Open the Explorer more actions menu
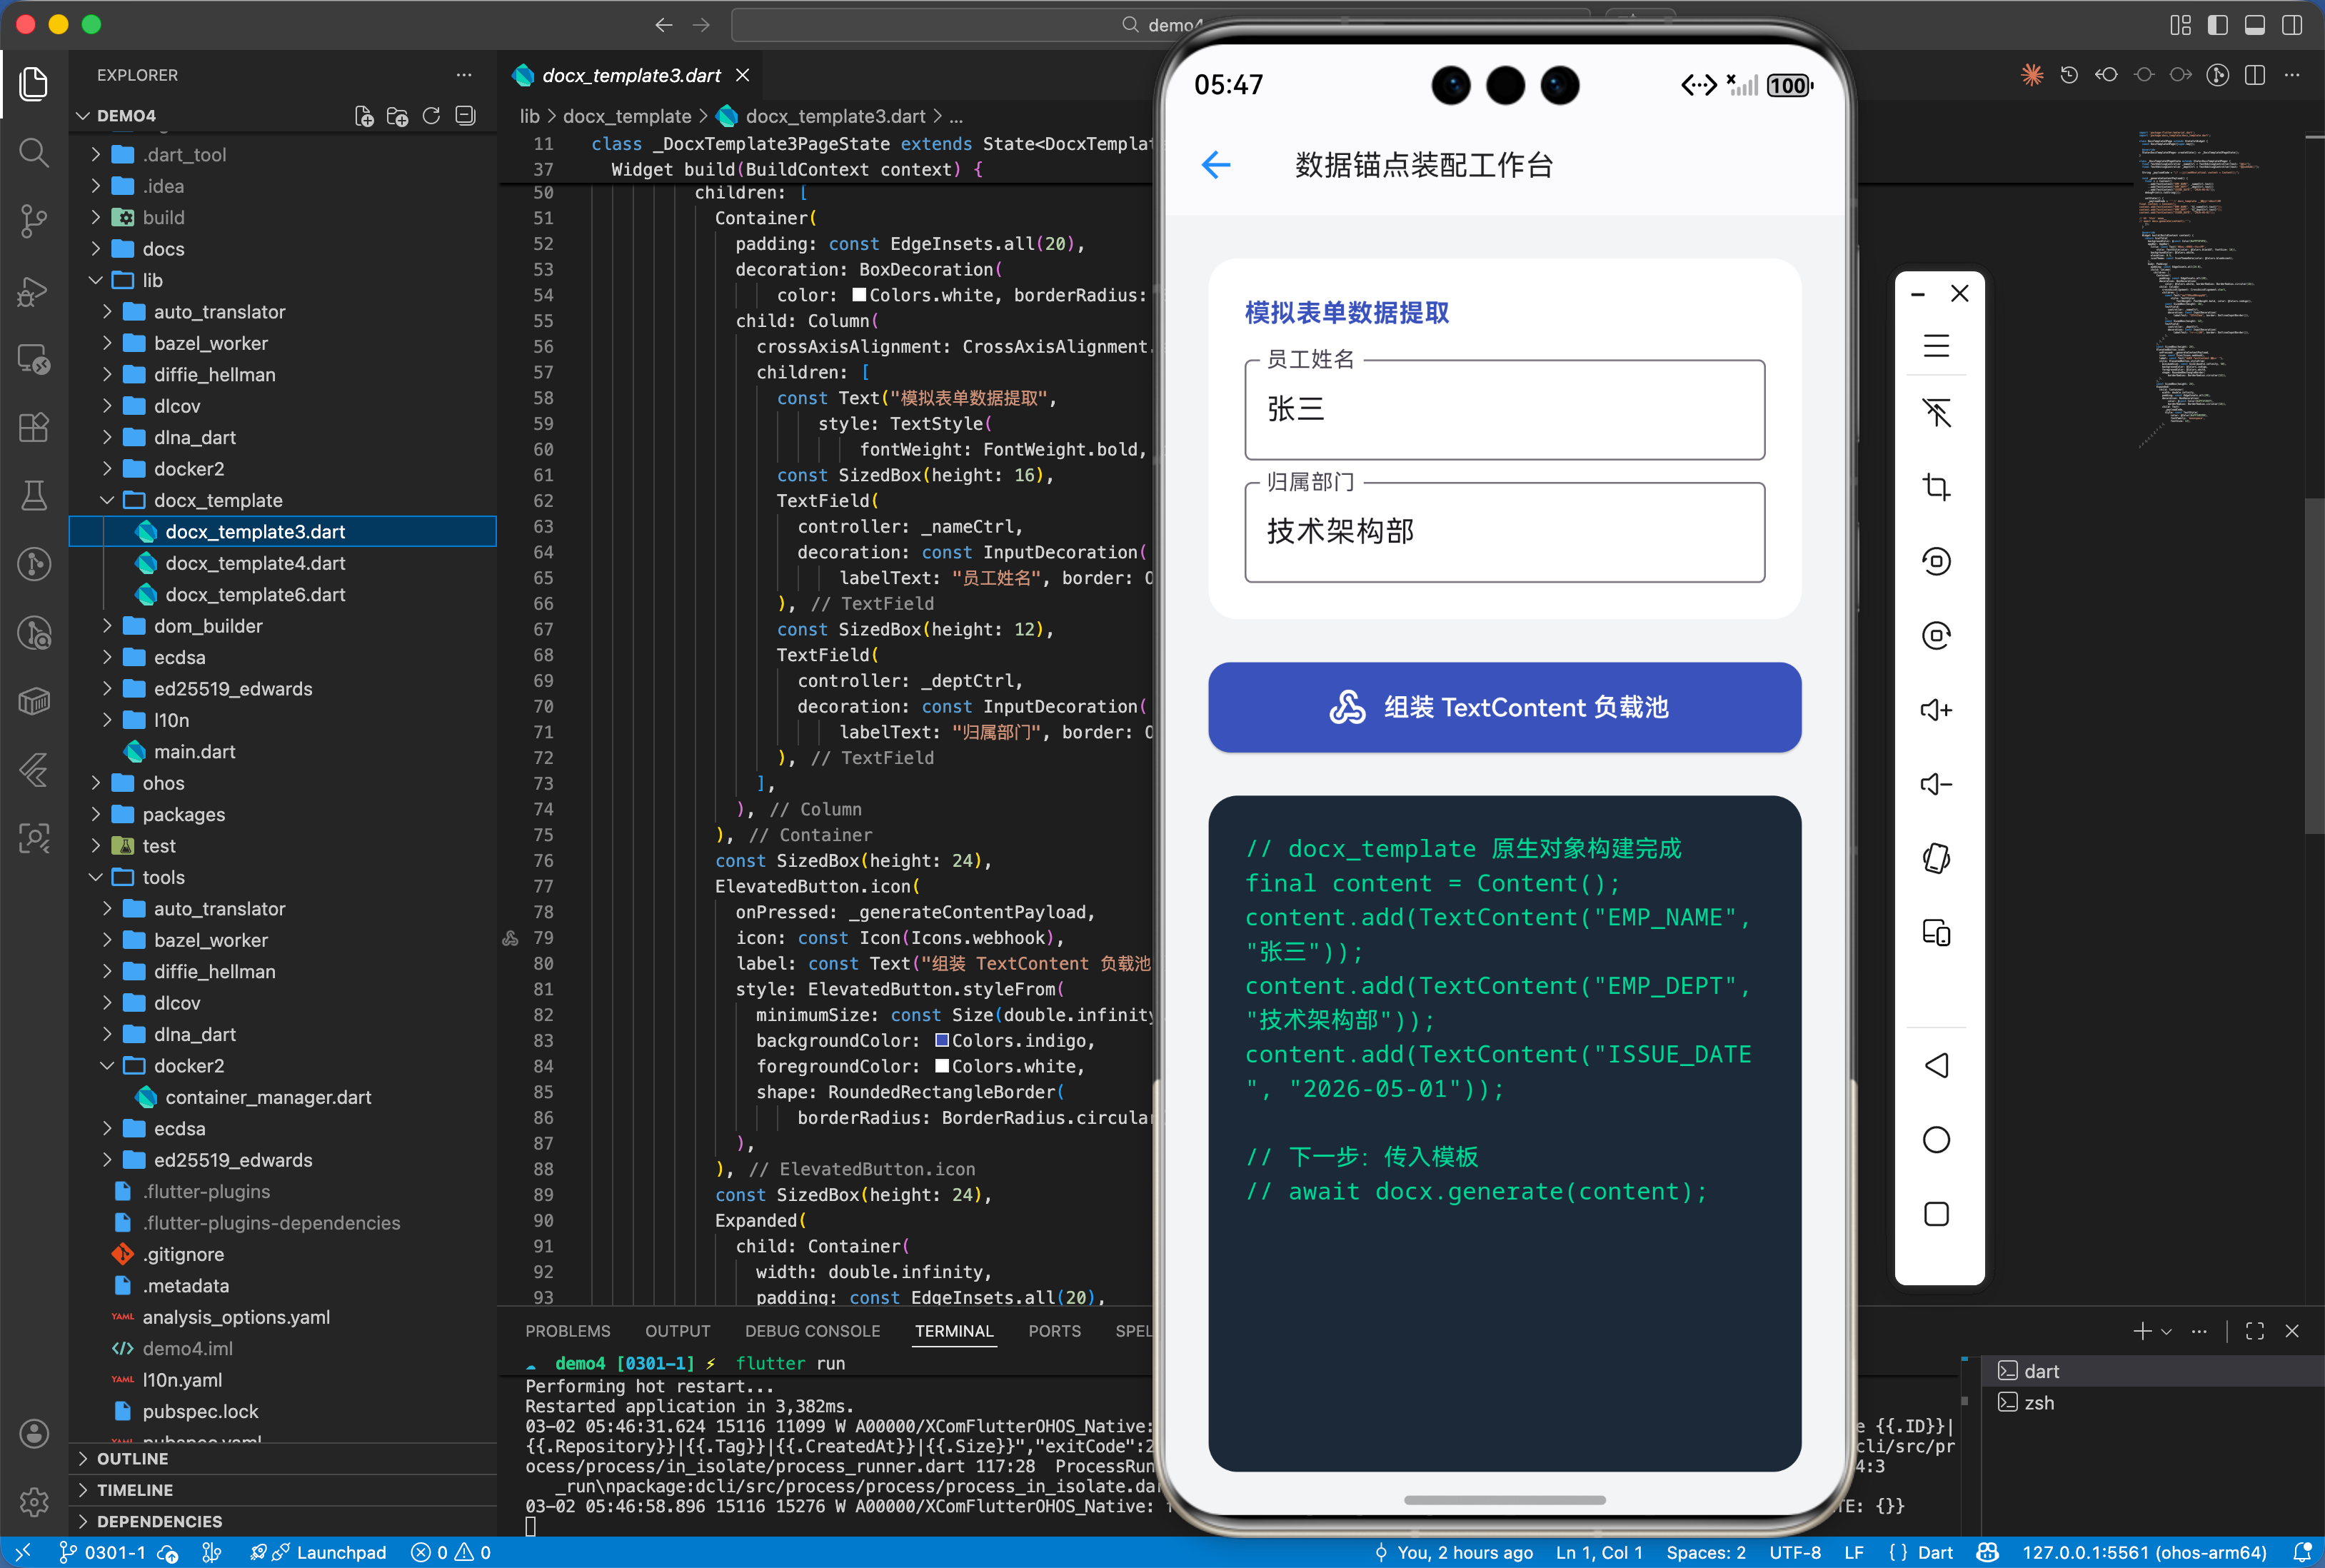The width and height of the screenshot is (2325, 1568). click(464, 75)
